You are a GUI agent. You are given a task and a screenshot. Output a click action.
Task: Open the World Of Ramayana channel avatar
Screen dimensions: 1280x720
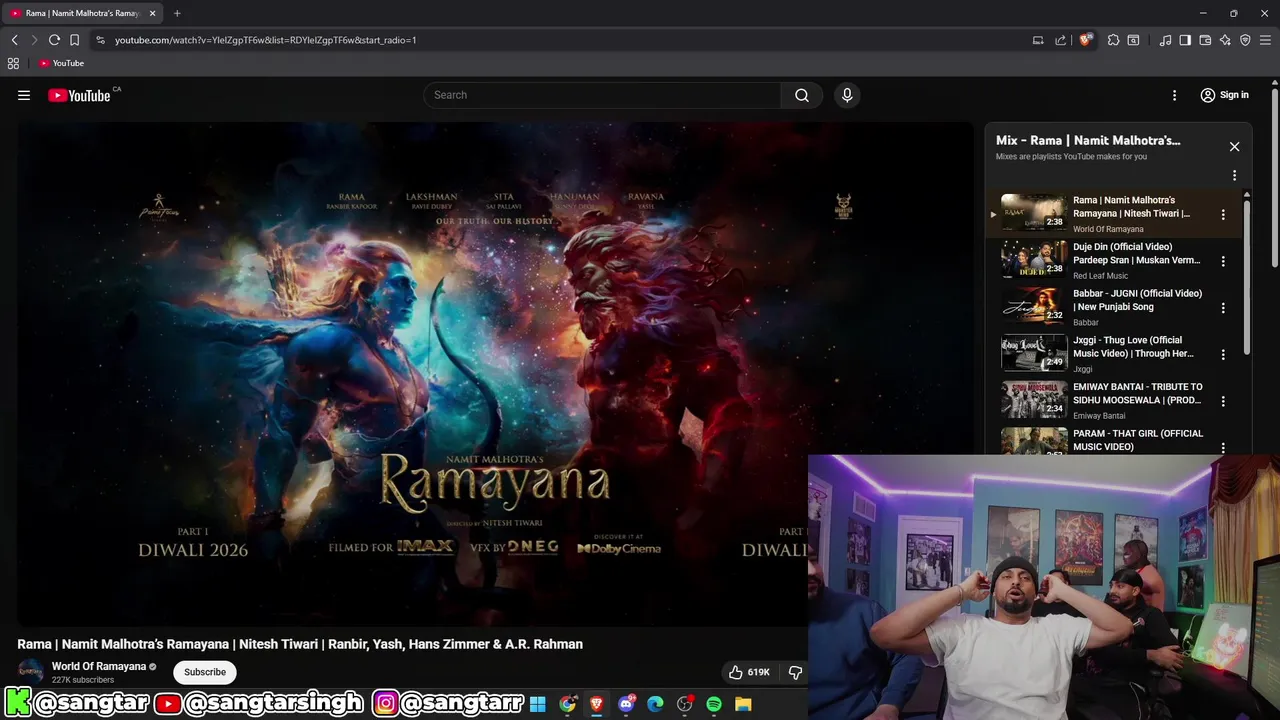[31, 671]
